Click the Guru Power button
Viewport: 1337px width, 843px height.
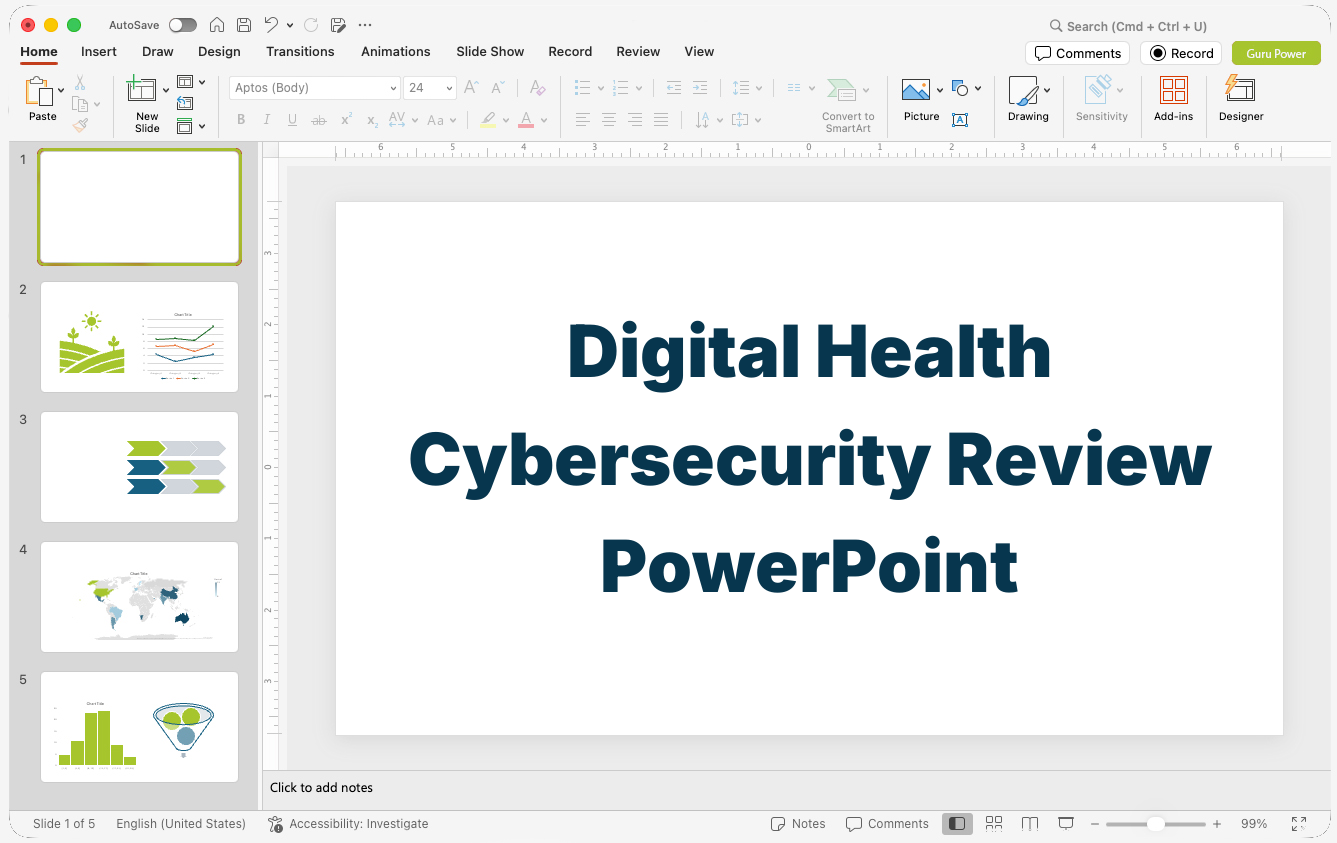[1276, 53]
